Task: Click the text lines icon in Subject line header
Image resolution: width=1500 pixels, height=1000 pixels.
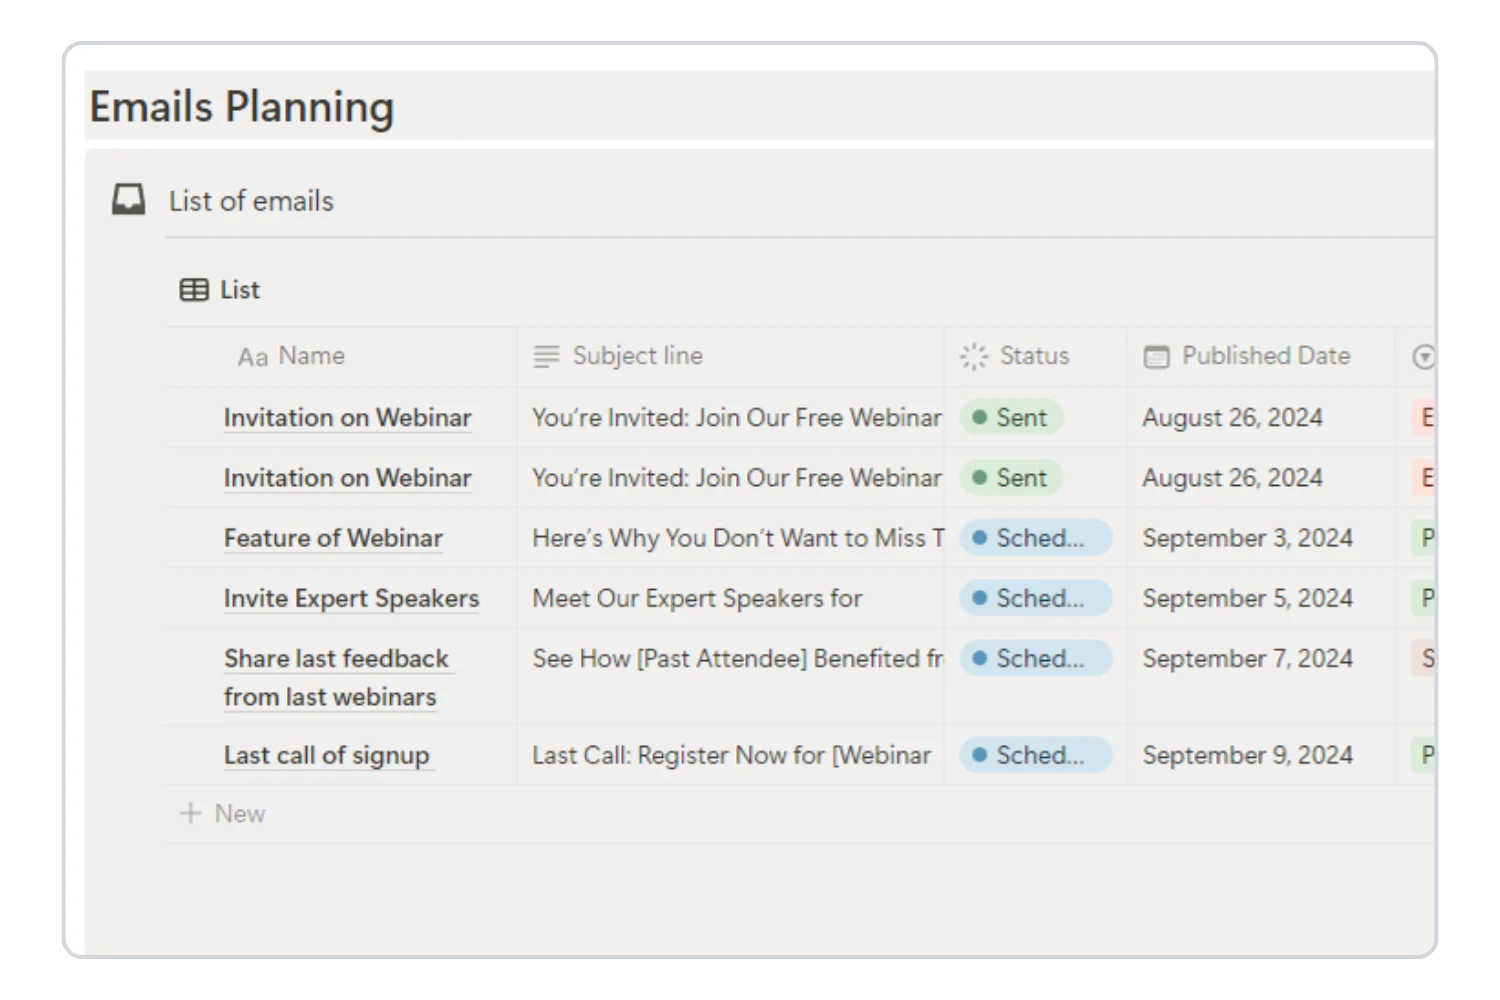Action: click(545, 356)
